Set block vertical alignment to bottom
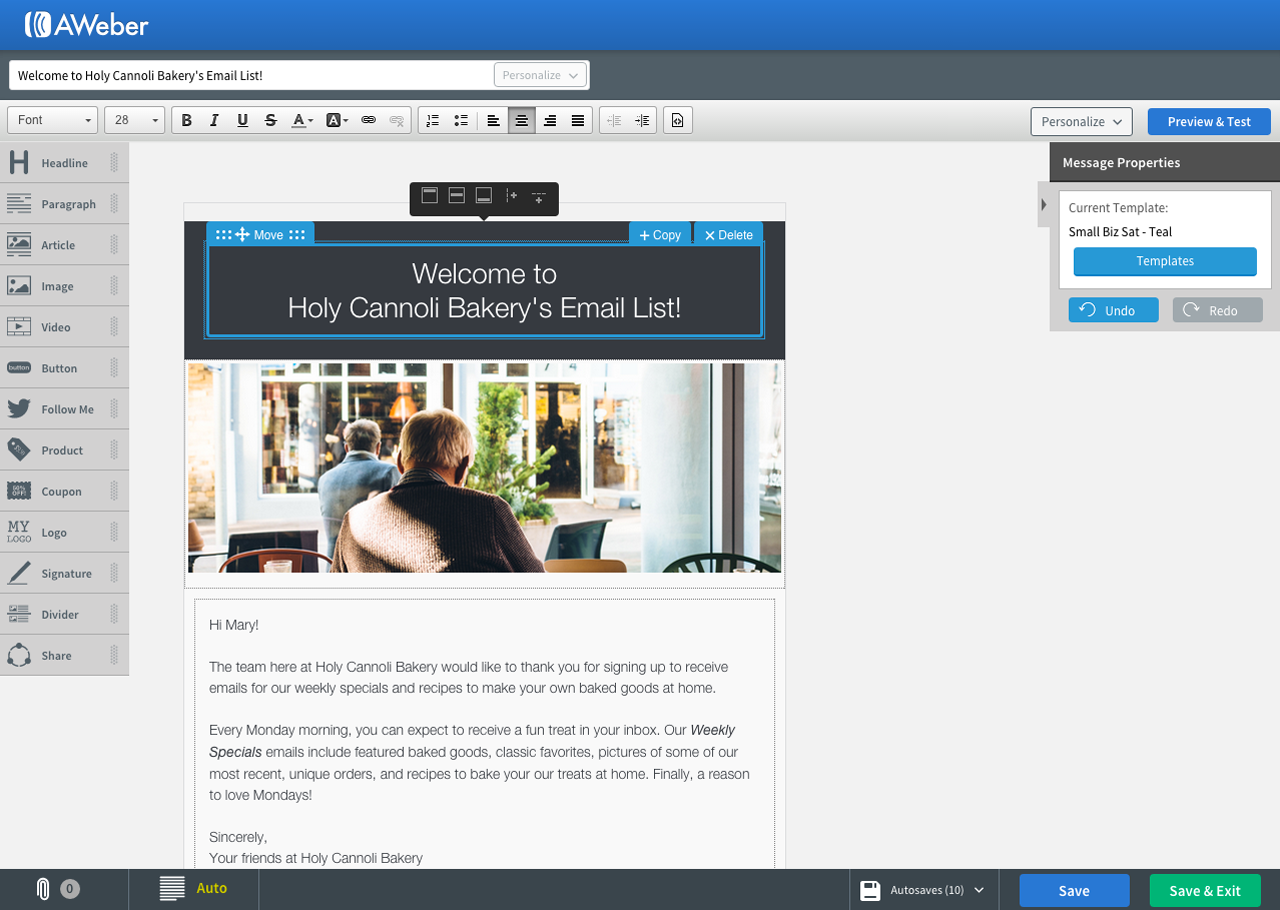 [x=484, y=196]
